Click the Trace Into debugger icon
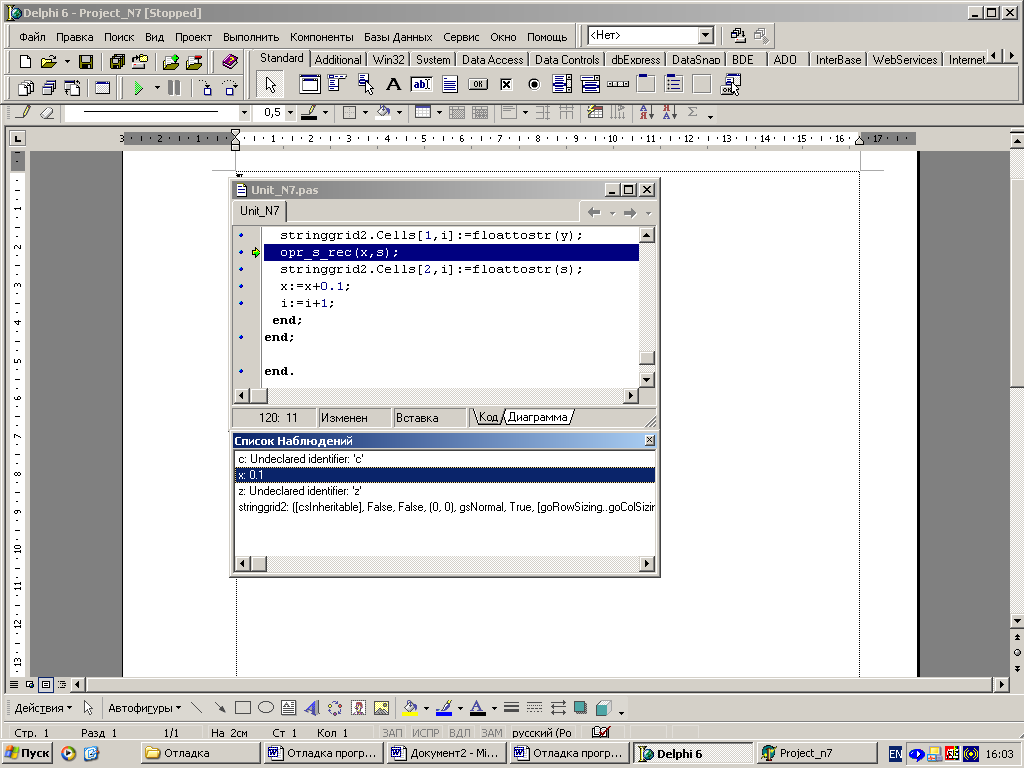 [206, 88]
